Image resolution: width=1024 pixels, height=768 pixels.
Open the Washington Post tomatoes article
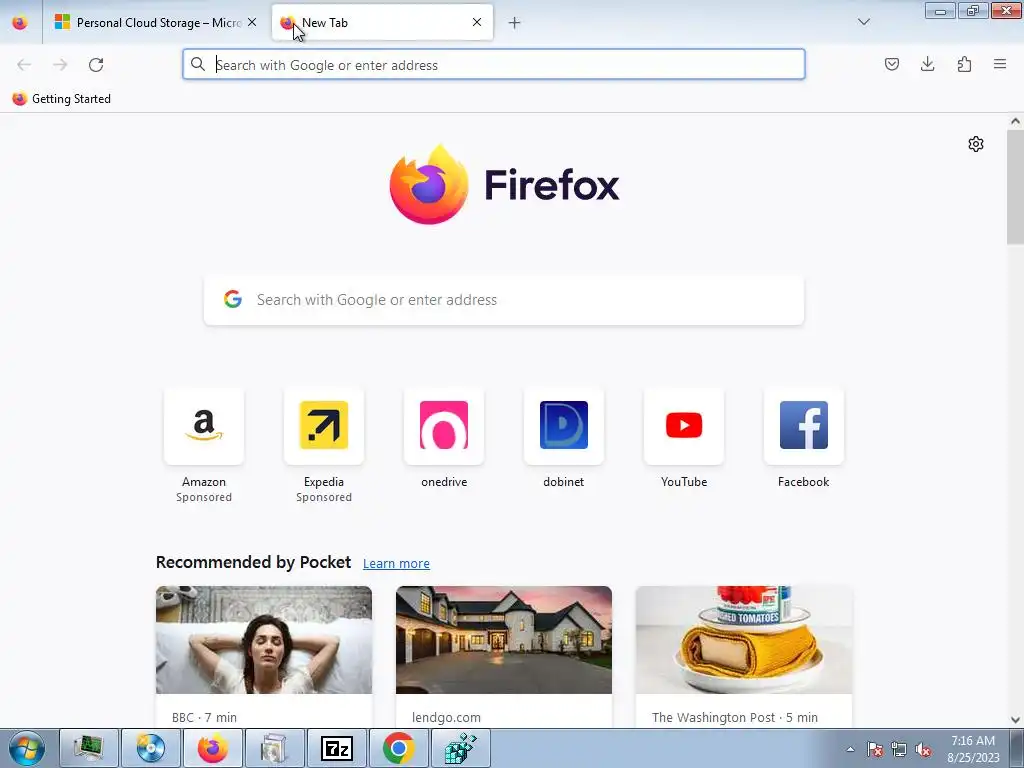[x=744, y=656]
